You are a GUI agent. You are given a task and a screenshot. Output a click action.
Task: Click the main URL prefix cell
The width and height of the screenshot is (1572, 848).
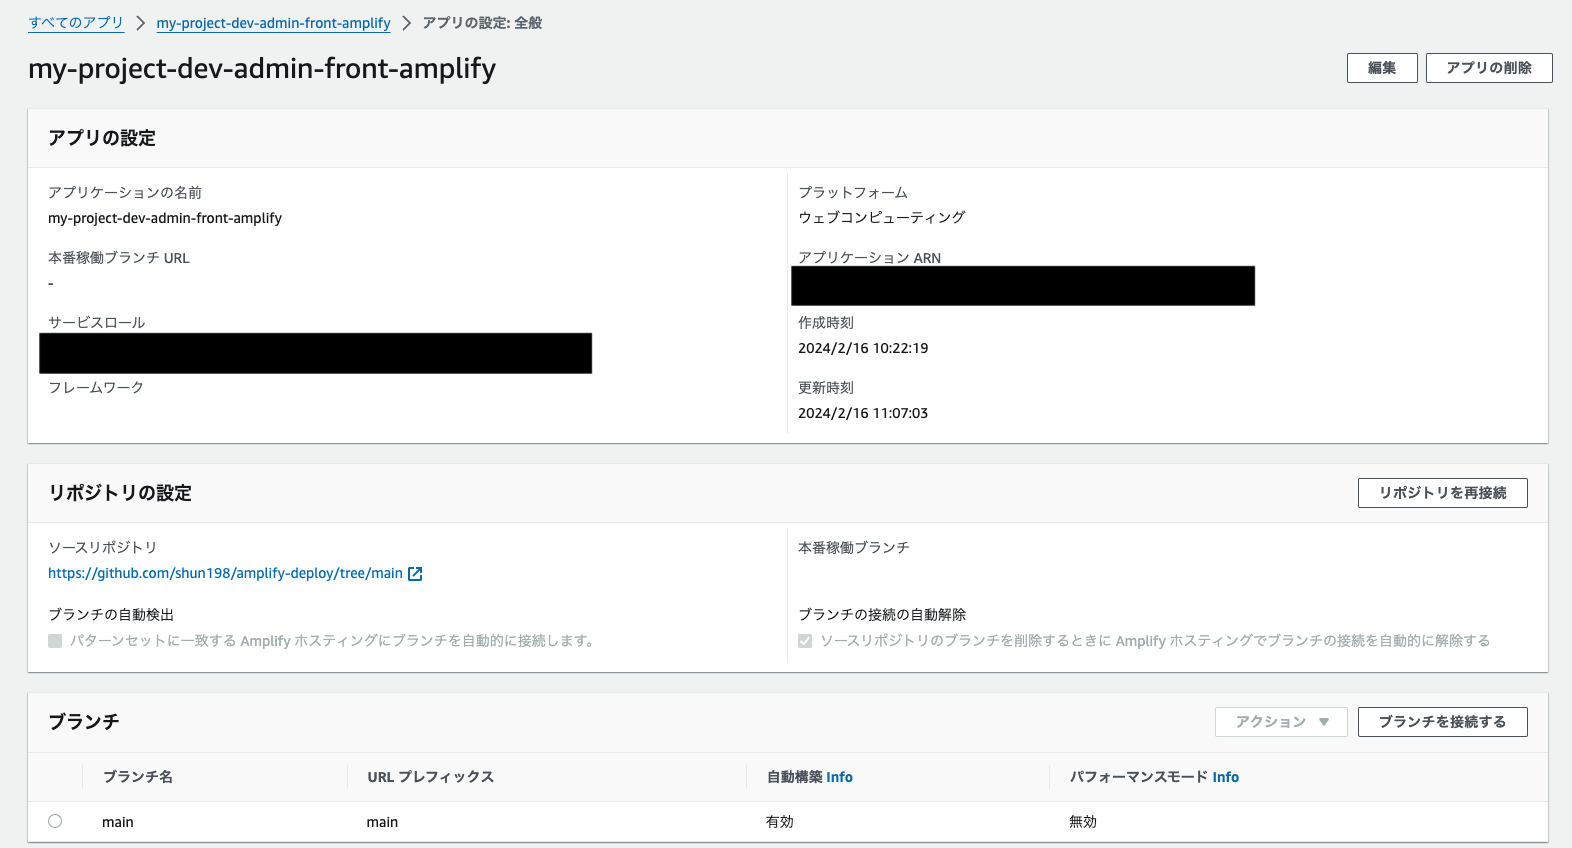pyautogui.click(x=382, y=822)
